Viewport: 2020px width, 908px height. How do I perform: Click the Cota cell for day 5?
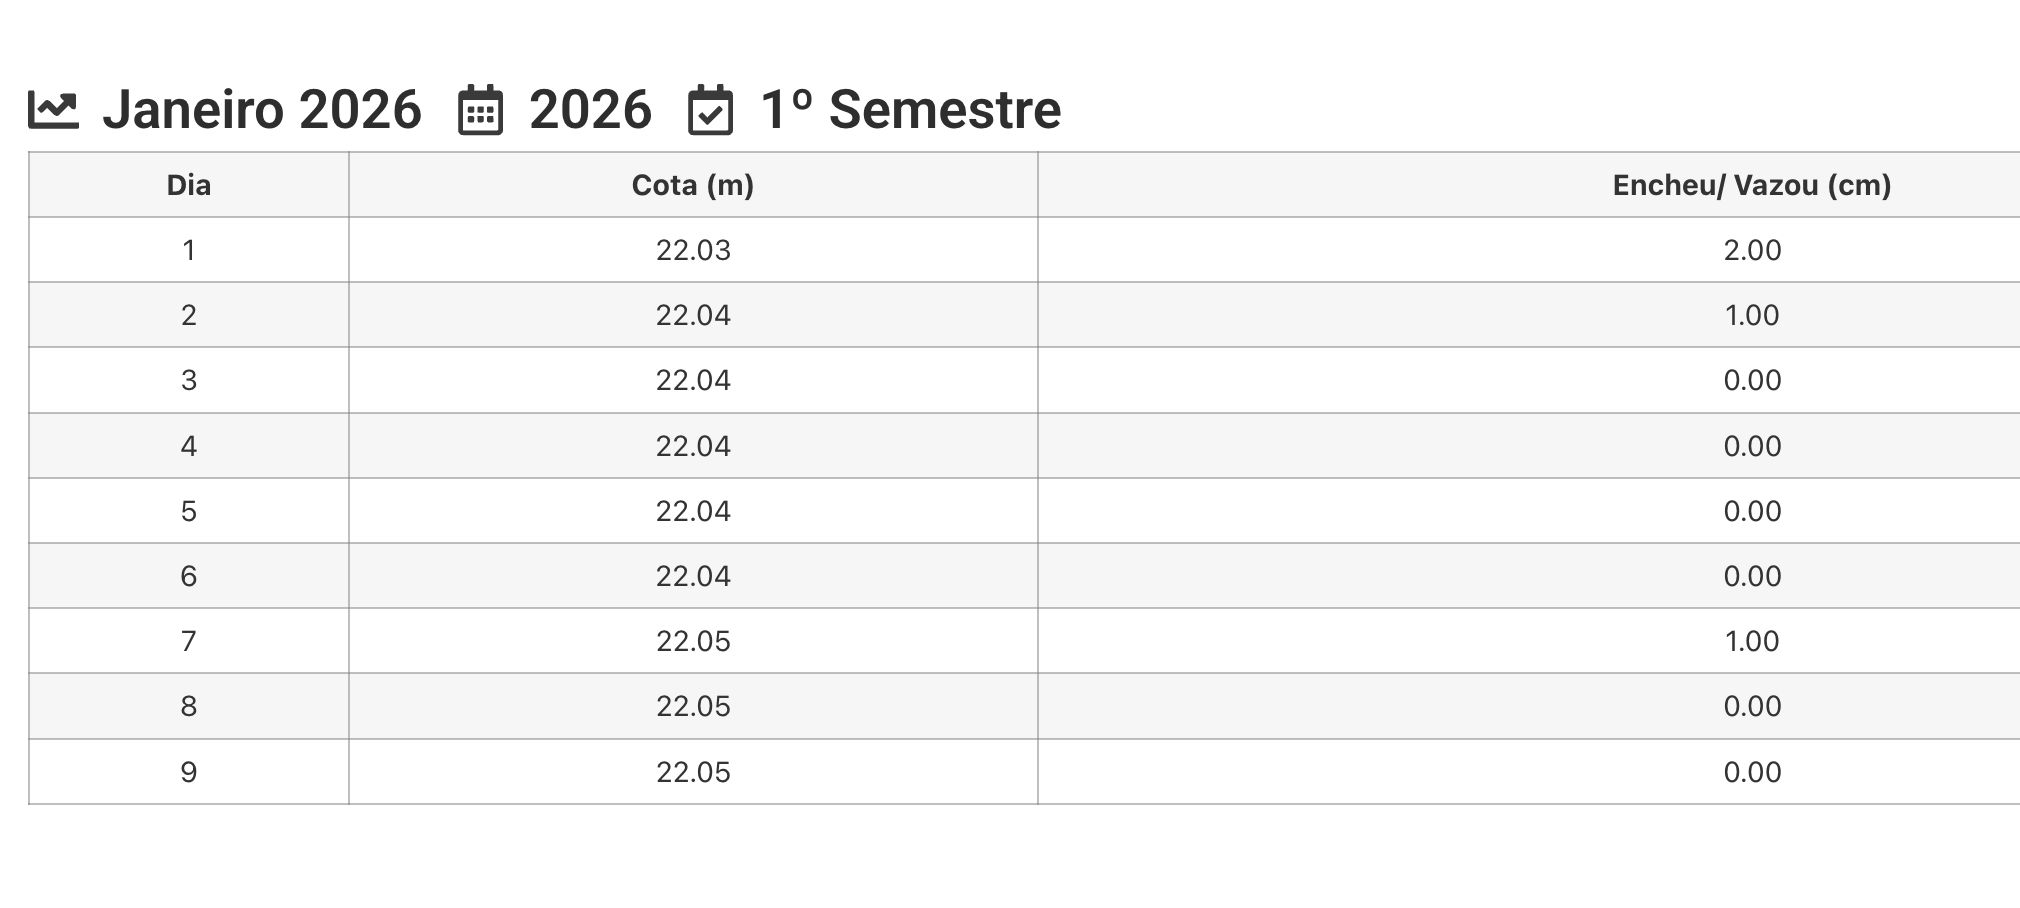[693, 511]
